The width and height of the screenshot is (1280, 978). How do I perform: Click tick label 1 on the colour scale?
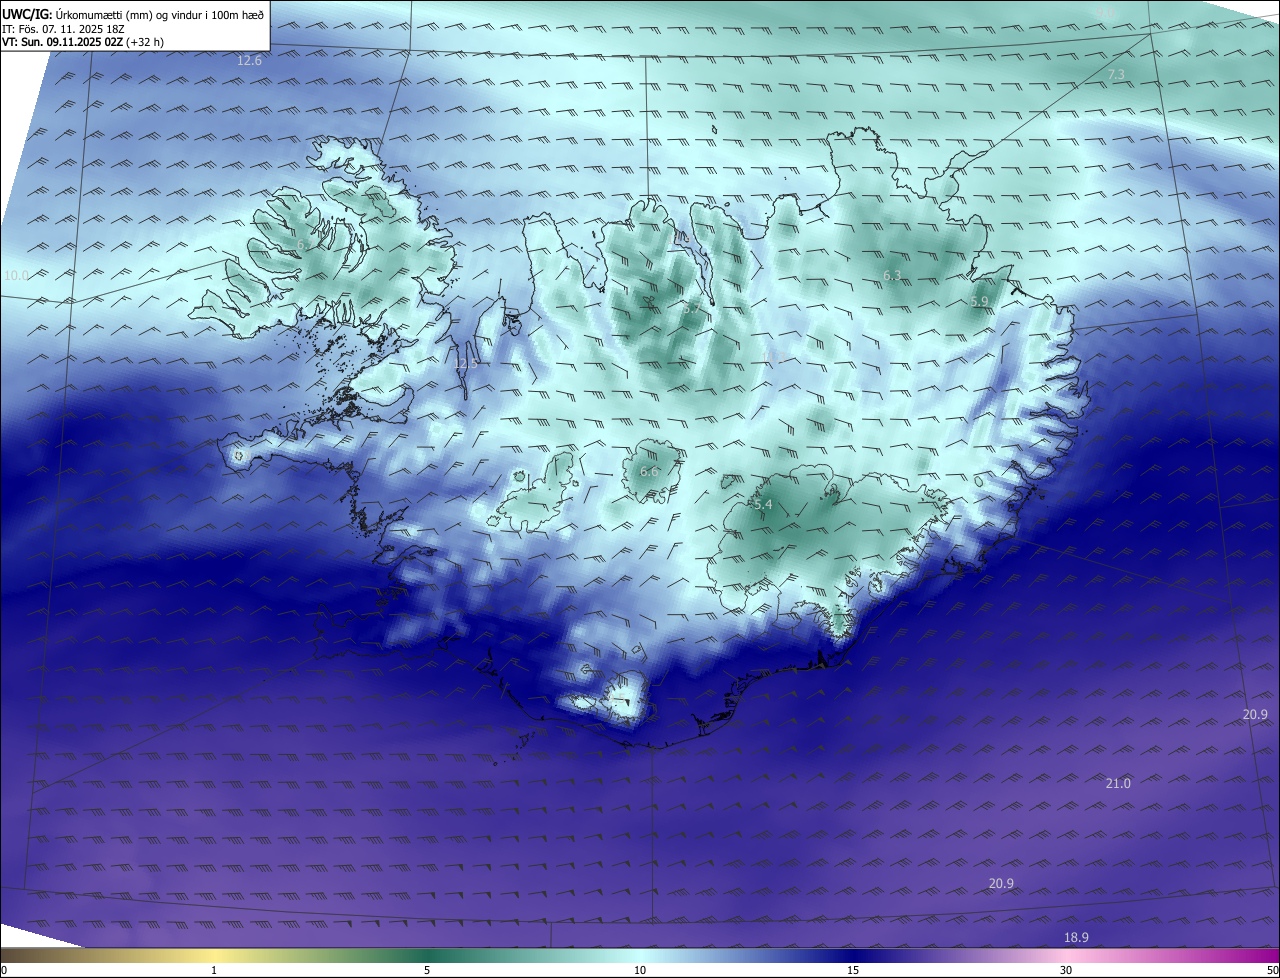tap(214, 970)
